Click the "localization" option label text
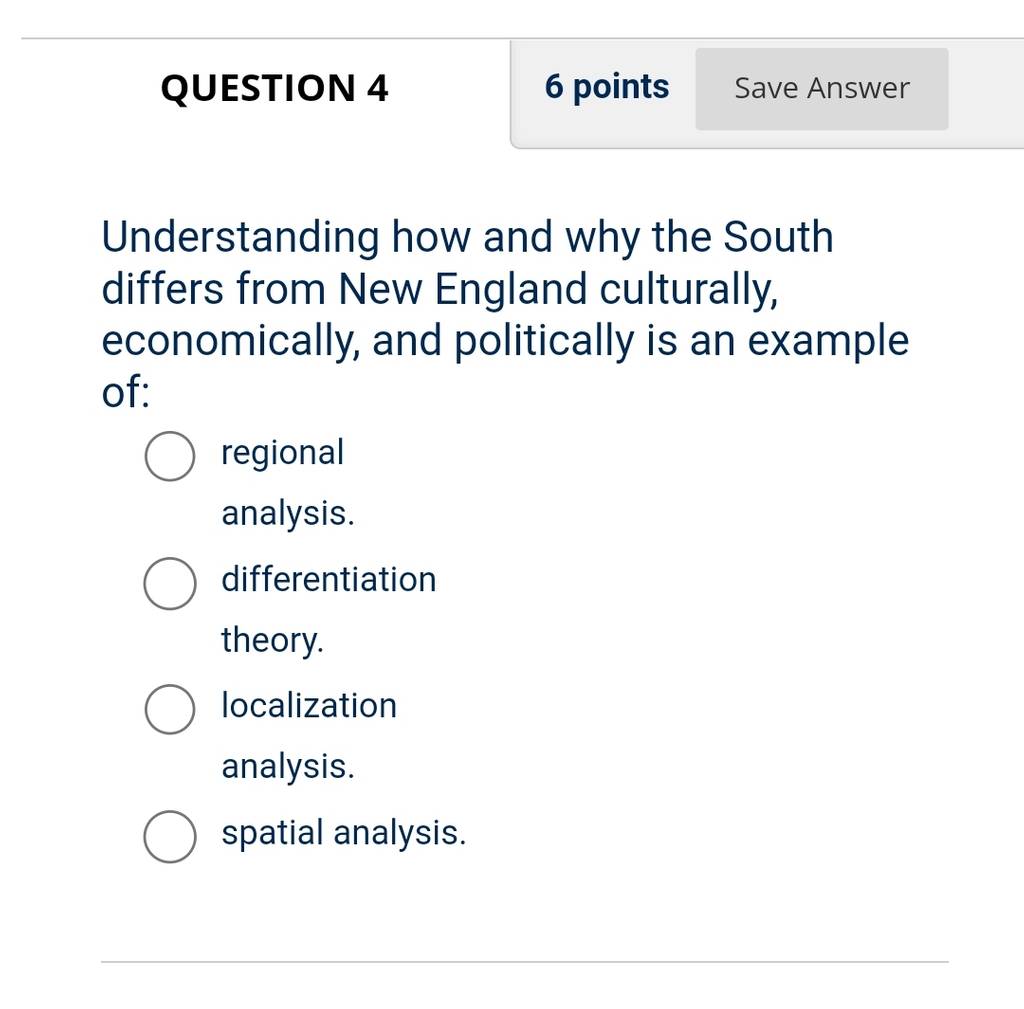Screen dimensions: 1024x1009 point(309,706)
